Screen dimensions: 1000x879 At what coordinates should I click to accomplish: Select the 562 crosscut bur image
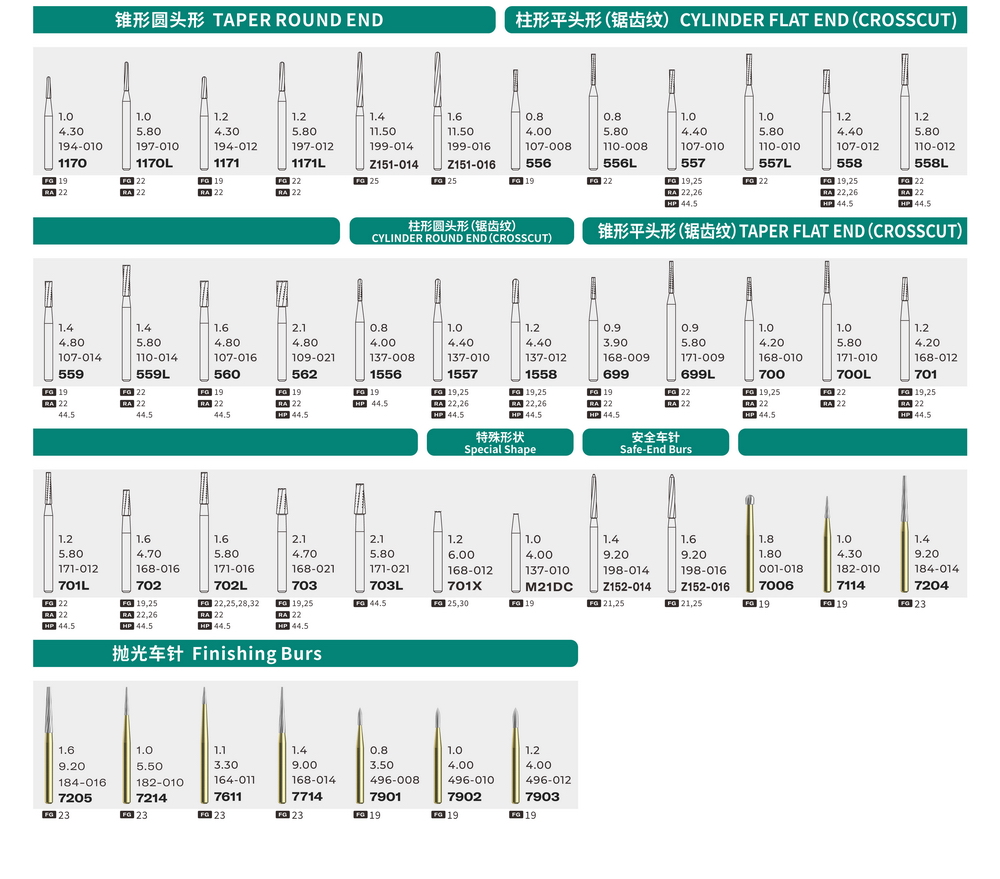(281, 330)
